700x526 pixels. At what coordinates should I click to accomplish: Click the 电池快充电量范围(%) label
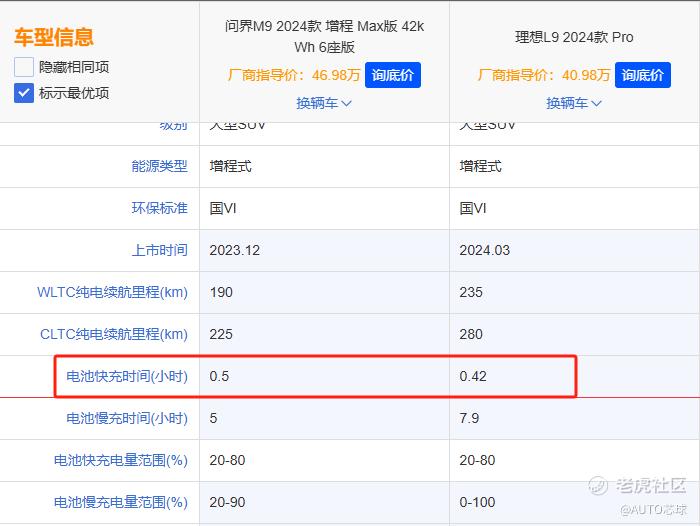coord(121,460)
